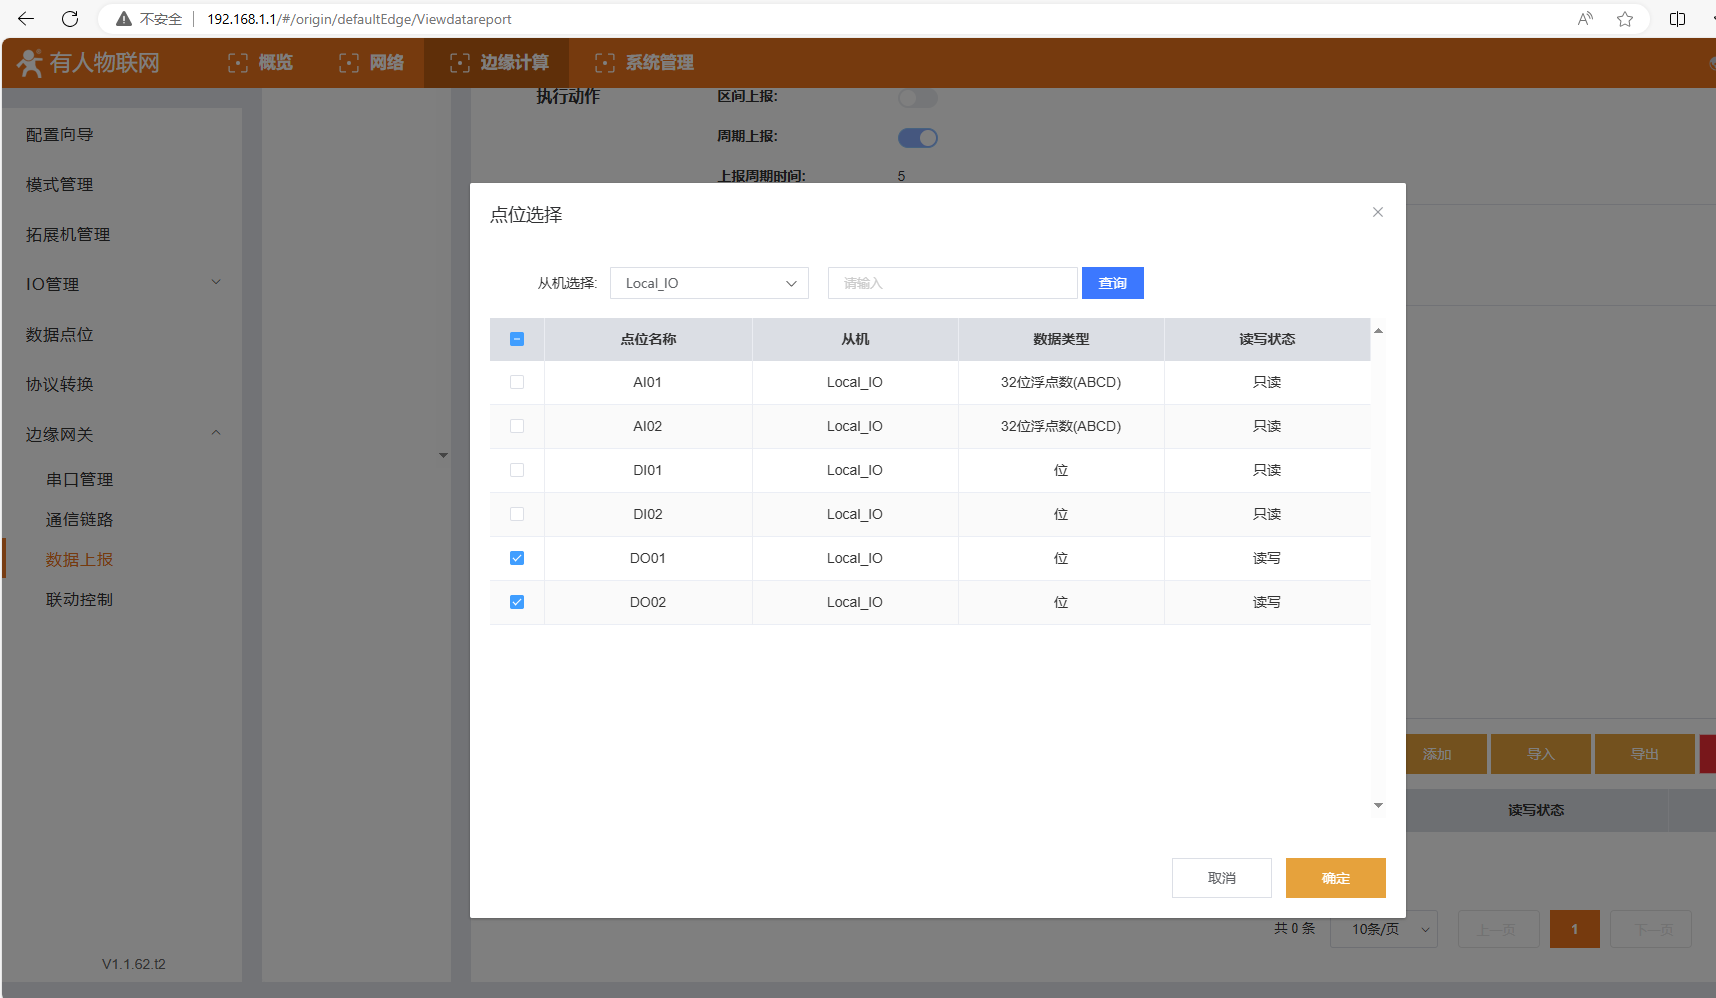Collapse the 边缘网关 sidebar section
The image size is (1716, 998).
[122, 434]
